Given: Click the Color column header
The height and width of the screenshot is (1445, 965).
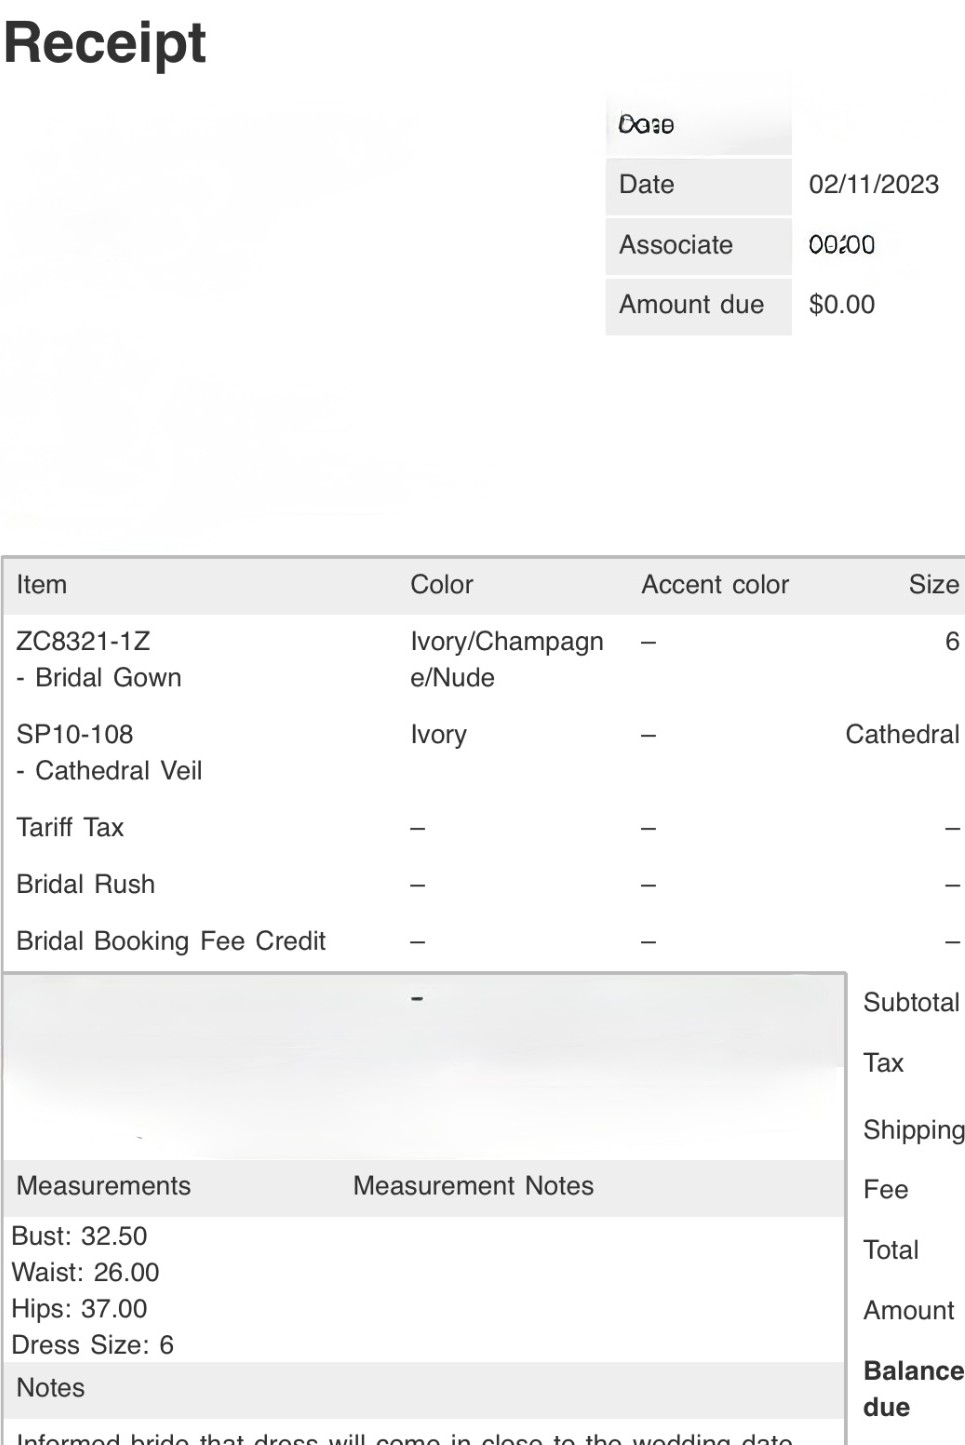Looking at the screenshot, I should click(x=442, y=585).
